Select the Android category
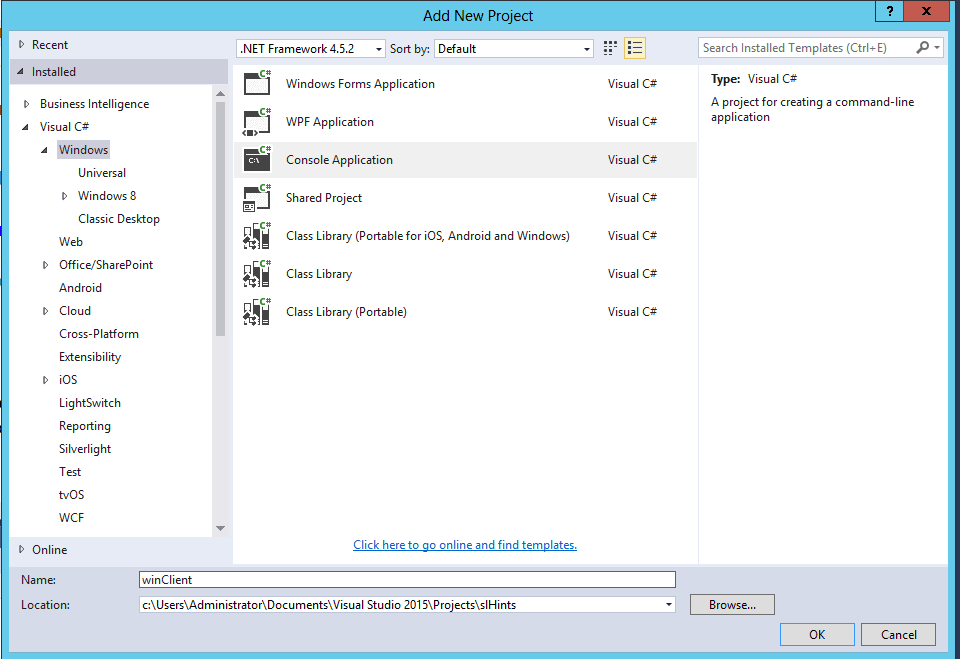Viewport: 960px width, 659px height. [80, 288]
